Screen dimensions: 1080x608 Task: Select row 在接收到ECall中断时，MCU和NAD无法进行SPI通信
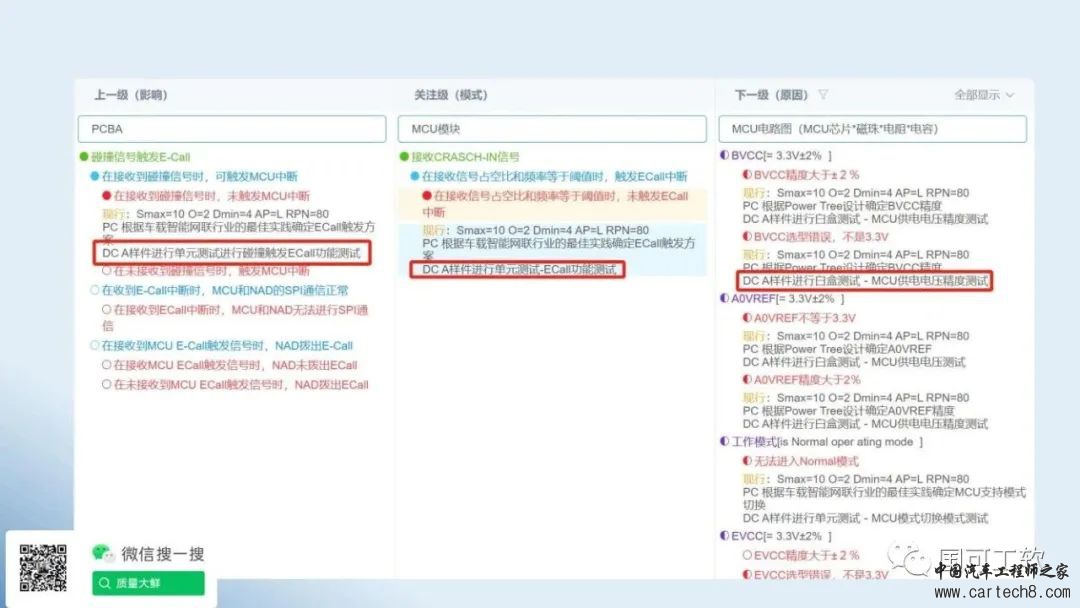coord(235,317)
